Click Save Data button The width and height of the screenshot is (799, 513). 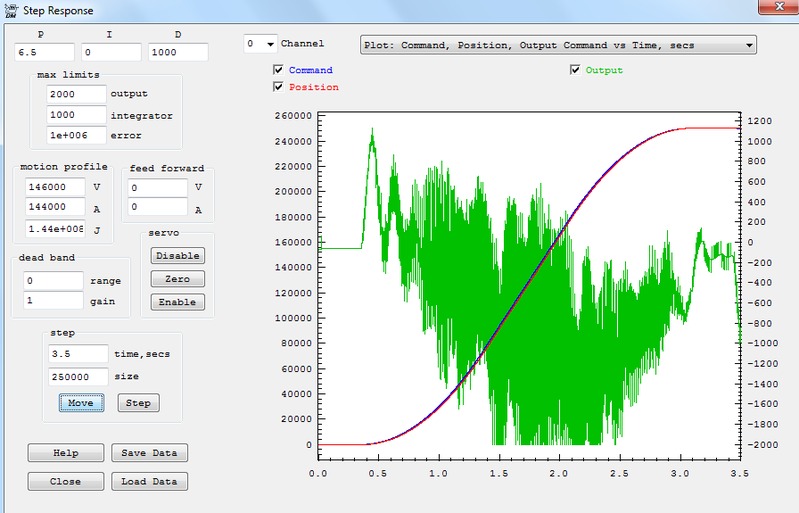click(148, 453)
